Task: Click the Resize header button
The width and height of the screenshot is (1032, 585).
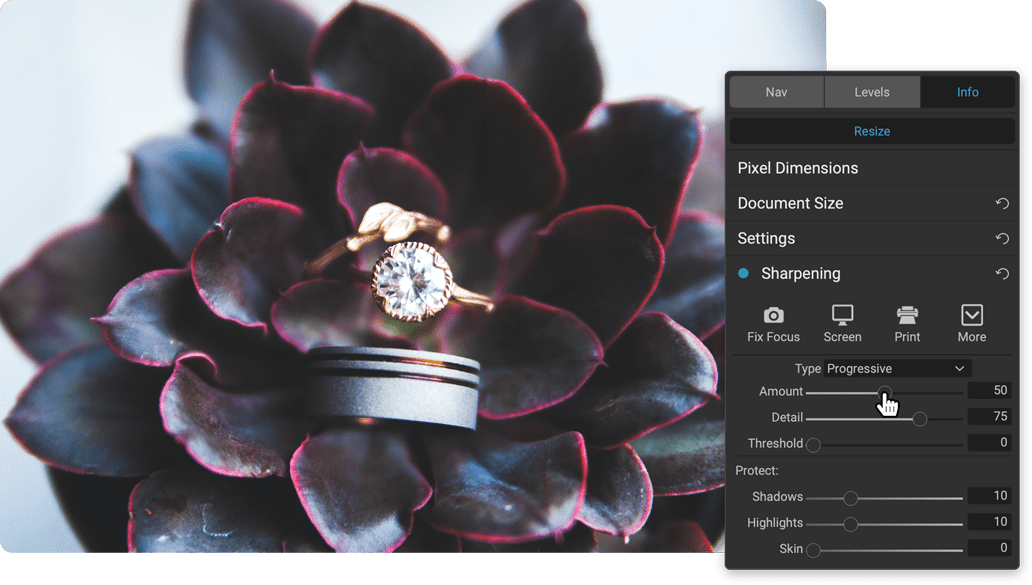Action: (872, 131)
